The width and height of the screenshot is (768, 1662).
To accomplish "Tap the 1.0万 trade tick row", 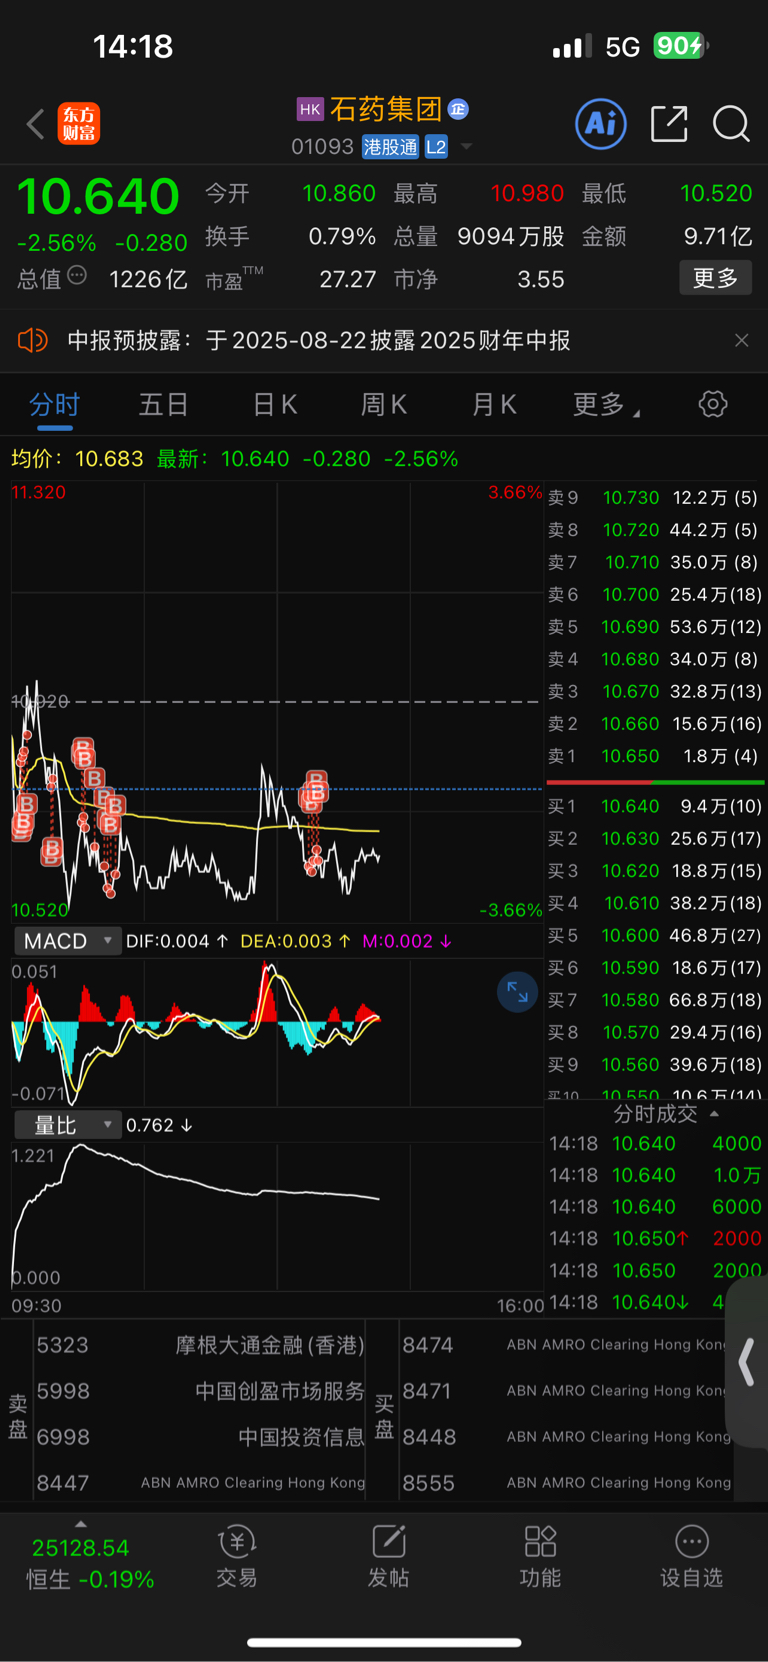I will coord(655,1175).
